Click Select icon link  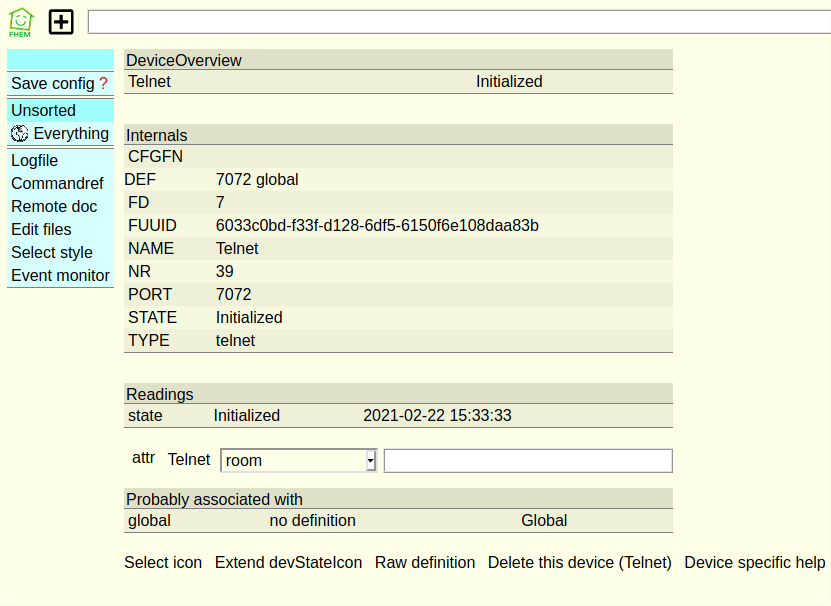(163, 562)
